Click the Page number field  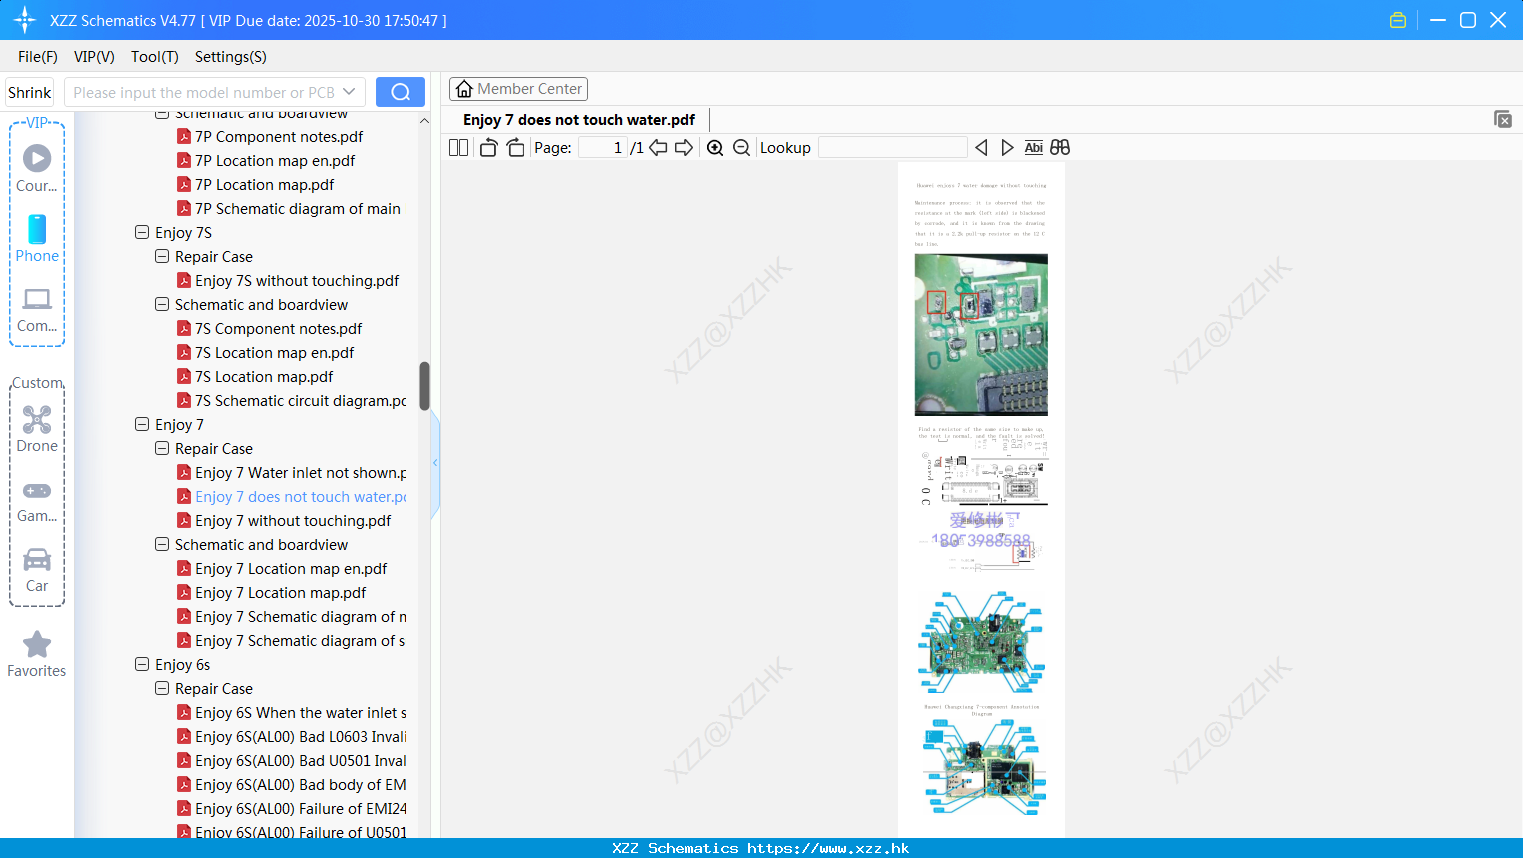tap(602, 148)
